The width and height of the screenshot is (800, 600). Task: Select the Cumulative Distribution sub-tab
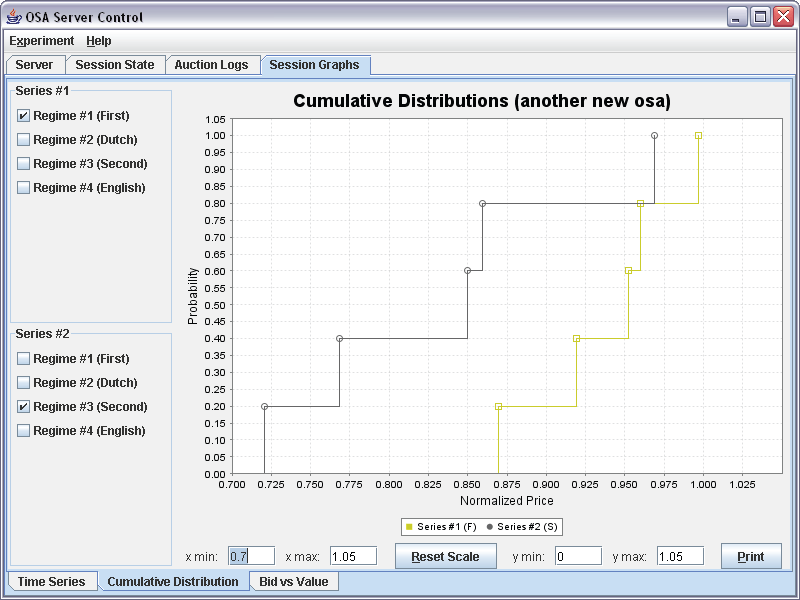click(x=173, y=581)
